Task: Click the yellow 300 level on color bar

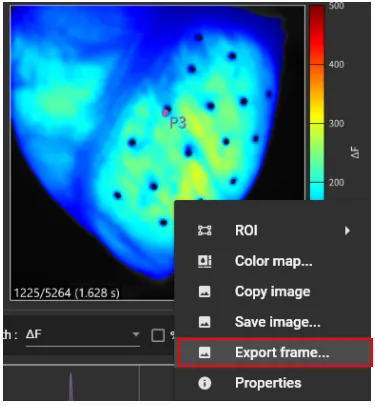Action: point(317,123)
